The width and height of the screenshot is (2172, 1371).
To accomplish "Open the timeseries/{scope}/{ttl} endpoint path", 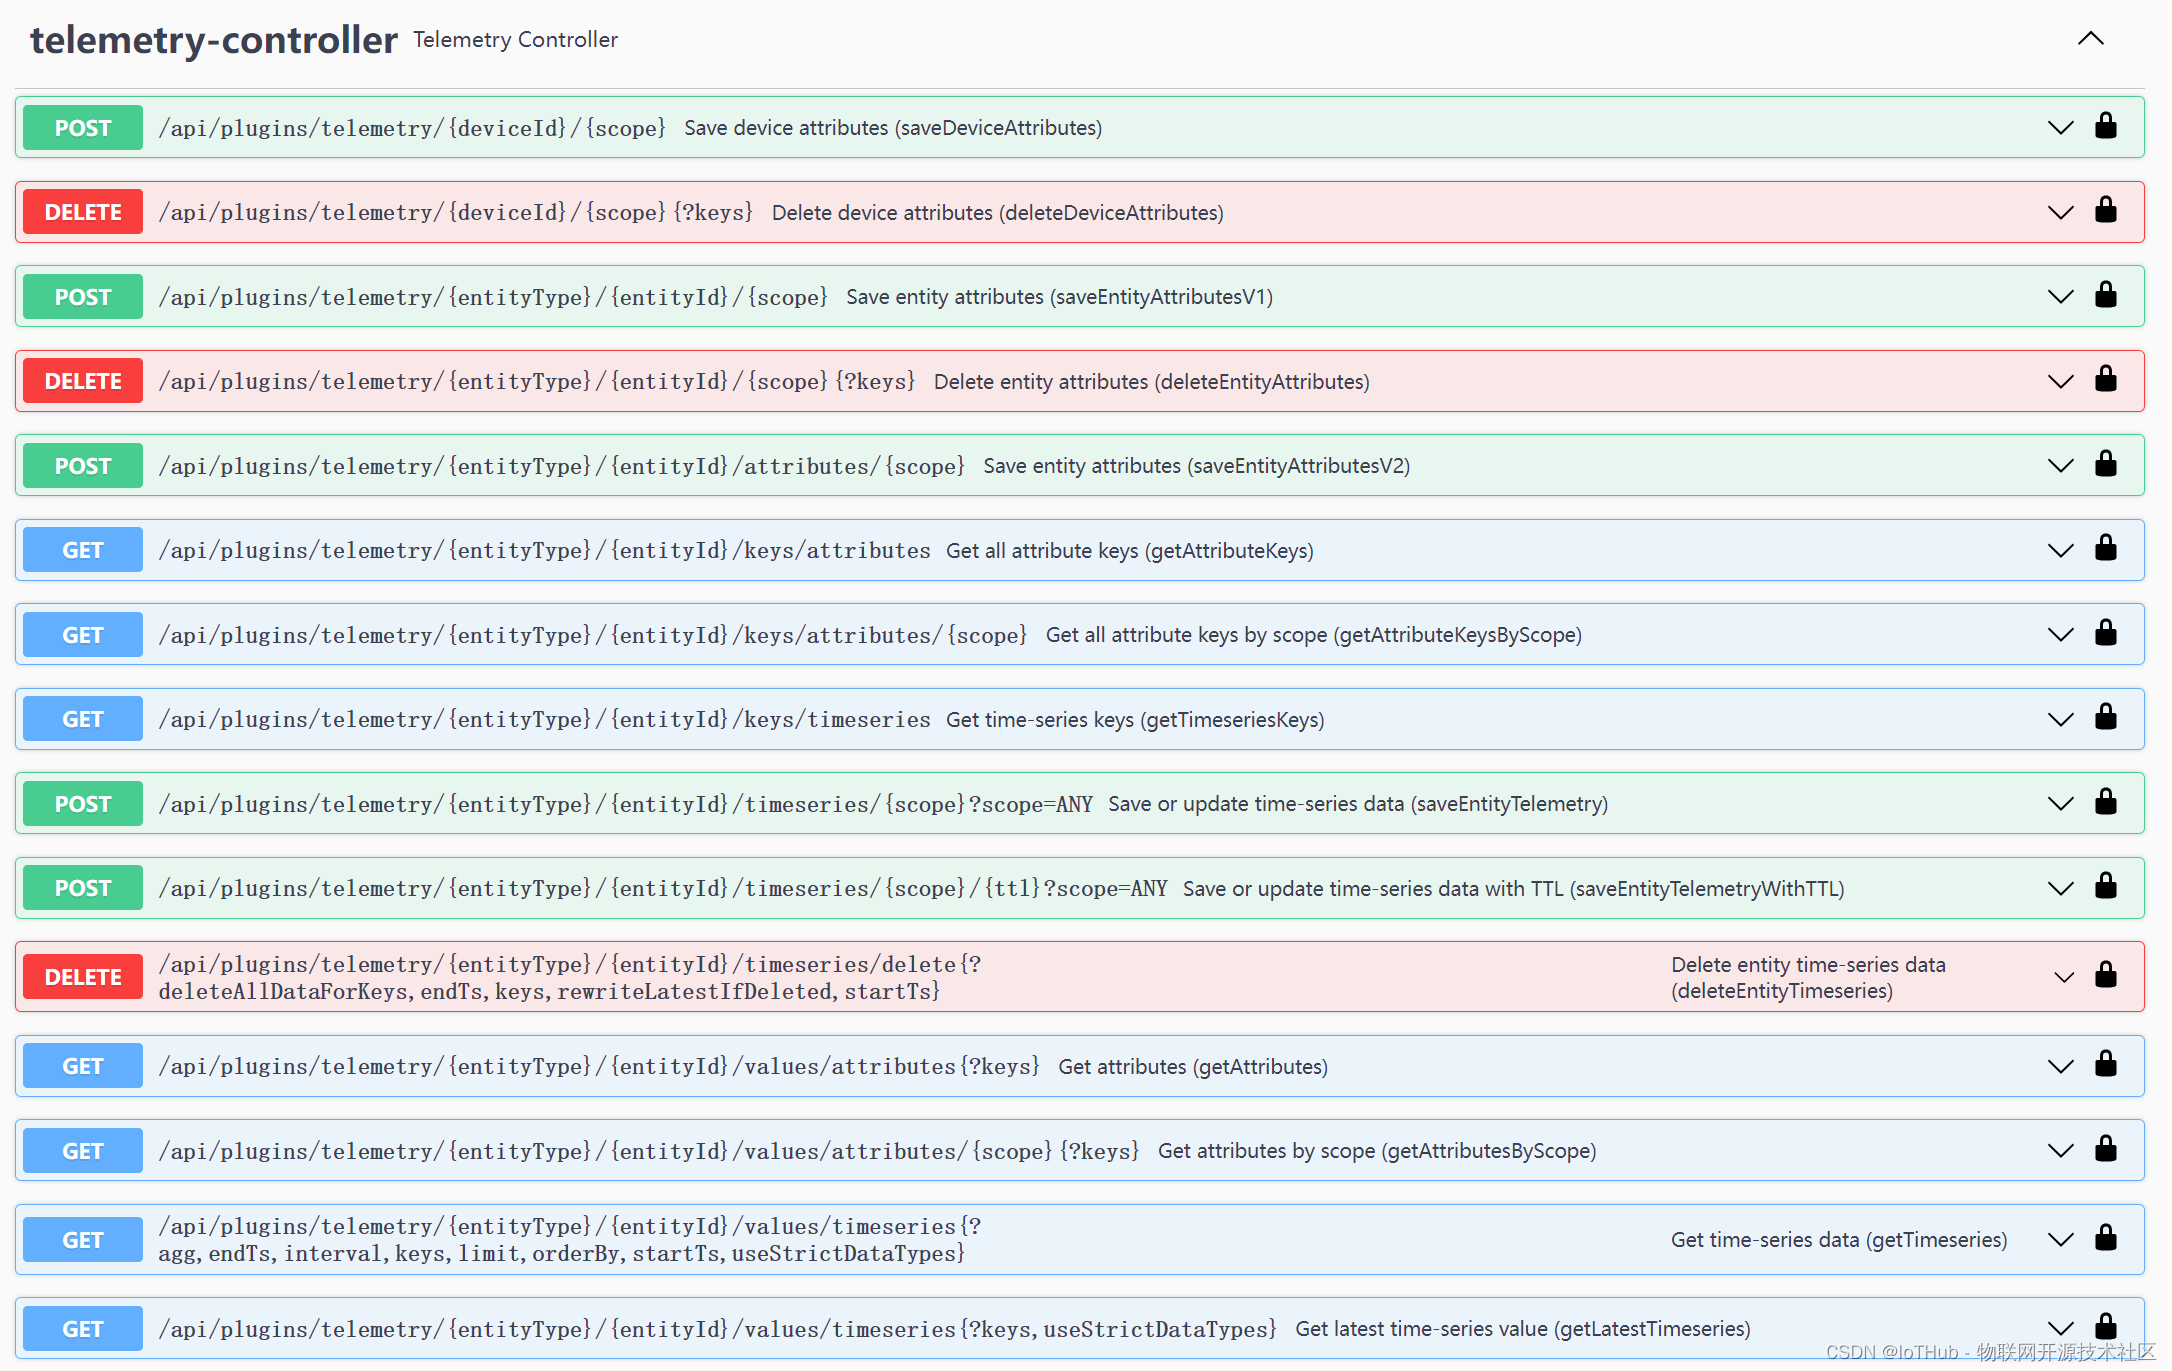I will point(663,888).
